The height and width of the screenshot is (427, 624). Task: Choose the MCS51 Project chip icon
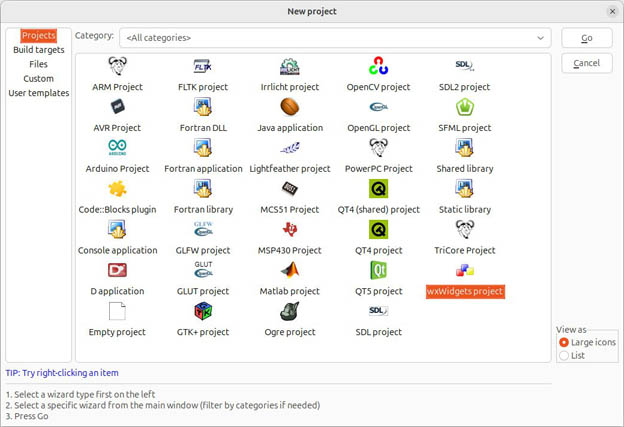point(290,188)
